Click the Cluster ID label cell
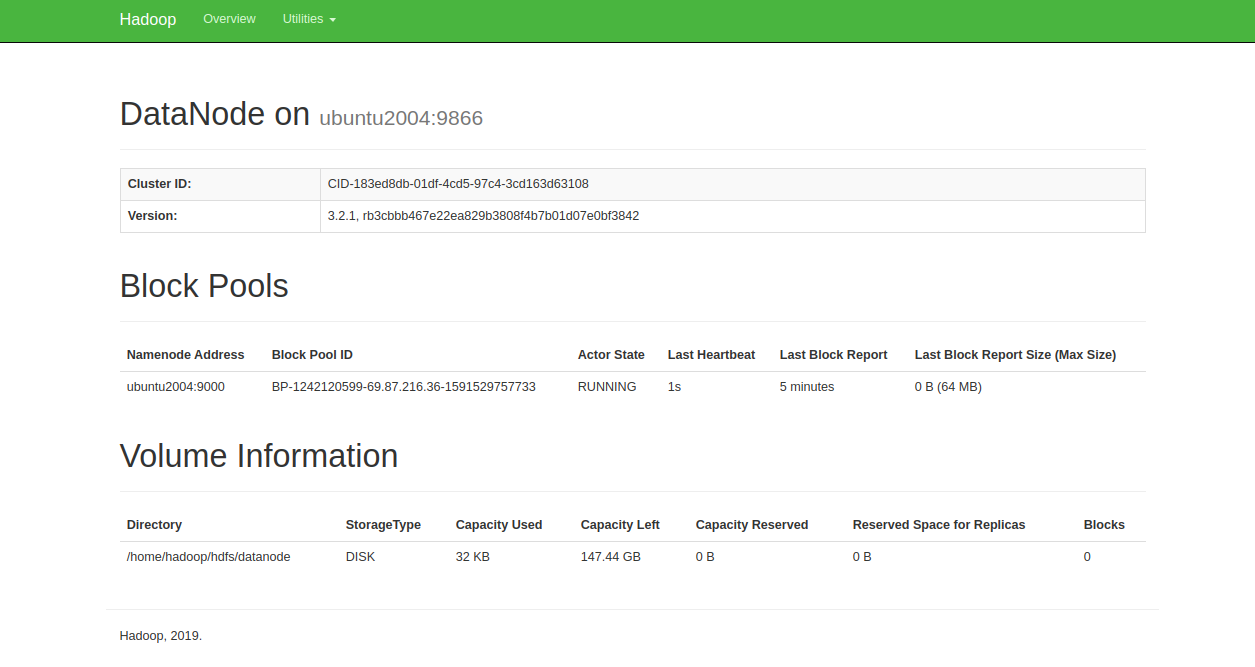This screenshot has height=667, width=1255. [x=220, y=184]
